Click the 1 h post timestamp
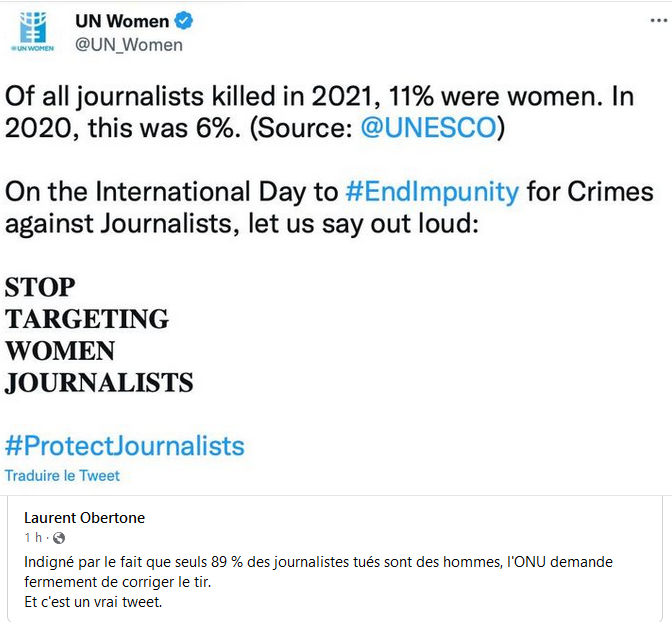672x622 pixels. click(x=33, y=538)
